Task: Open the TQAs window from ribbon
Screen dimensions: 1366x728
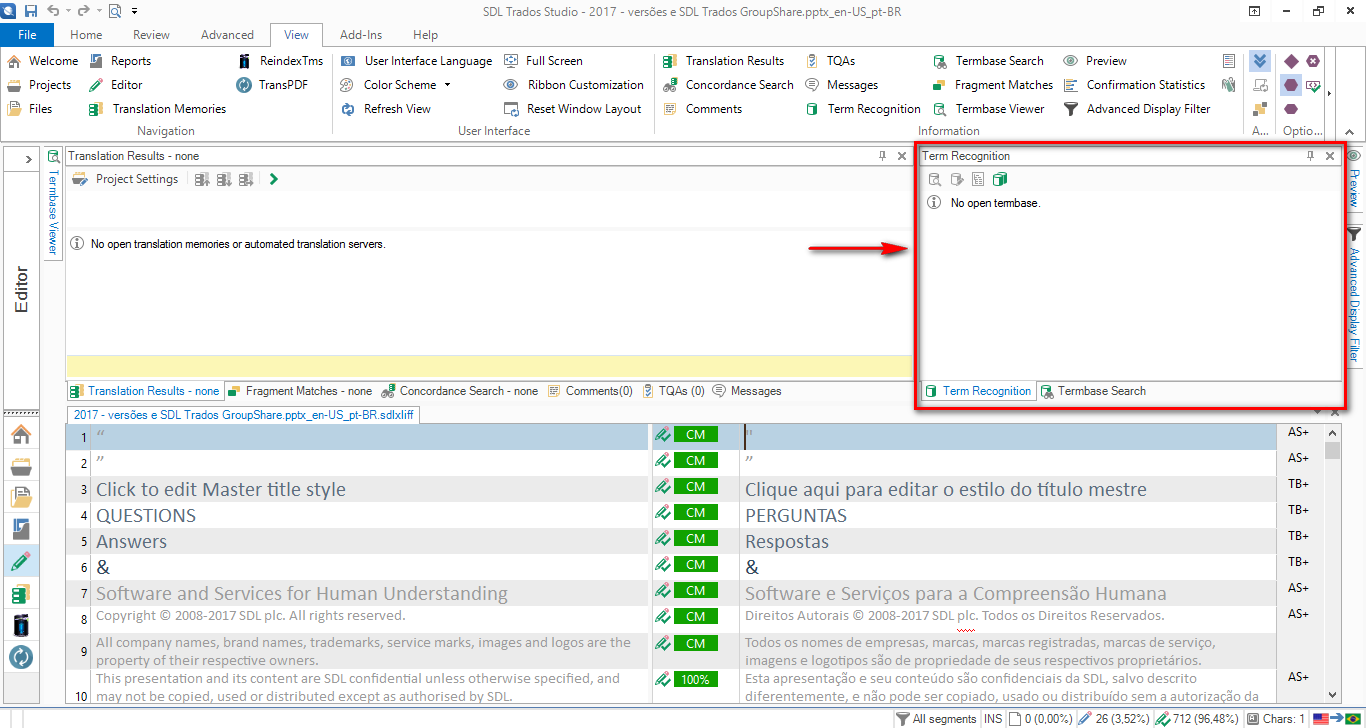Action: click(829, 61)
